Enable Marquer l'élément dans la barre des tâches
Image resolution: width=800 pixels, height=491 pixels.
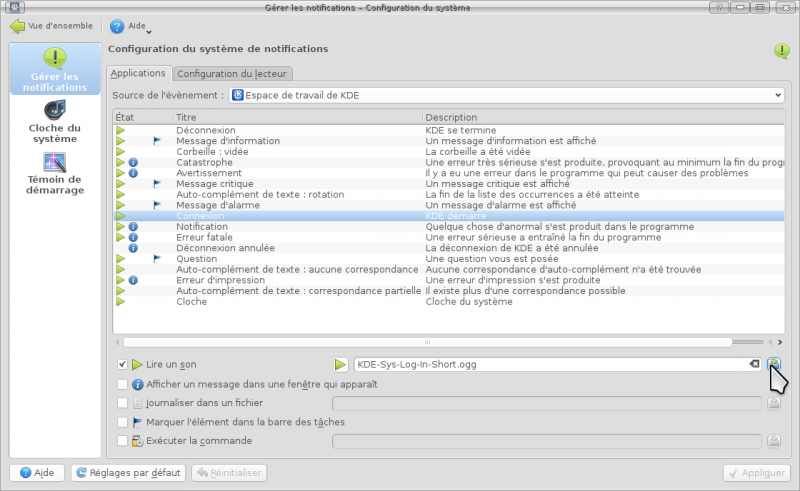coord(122,422)
